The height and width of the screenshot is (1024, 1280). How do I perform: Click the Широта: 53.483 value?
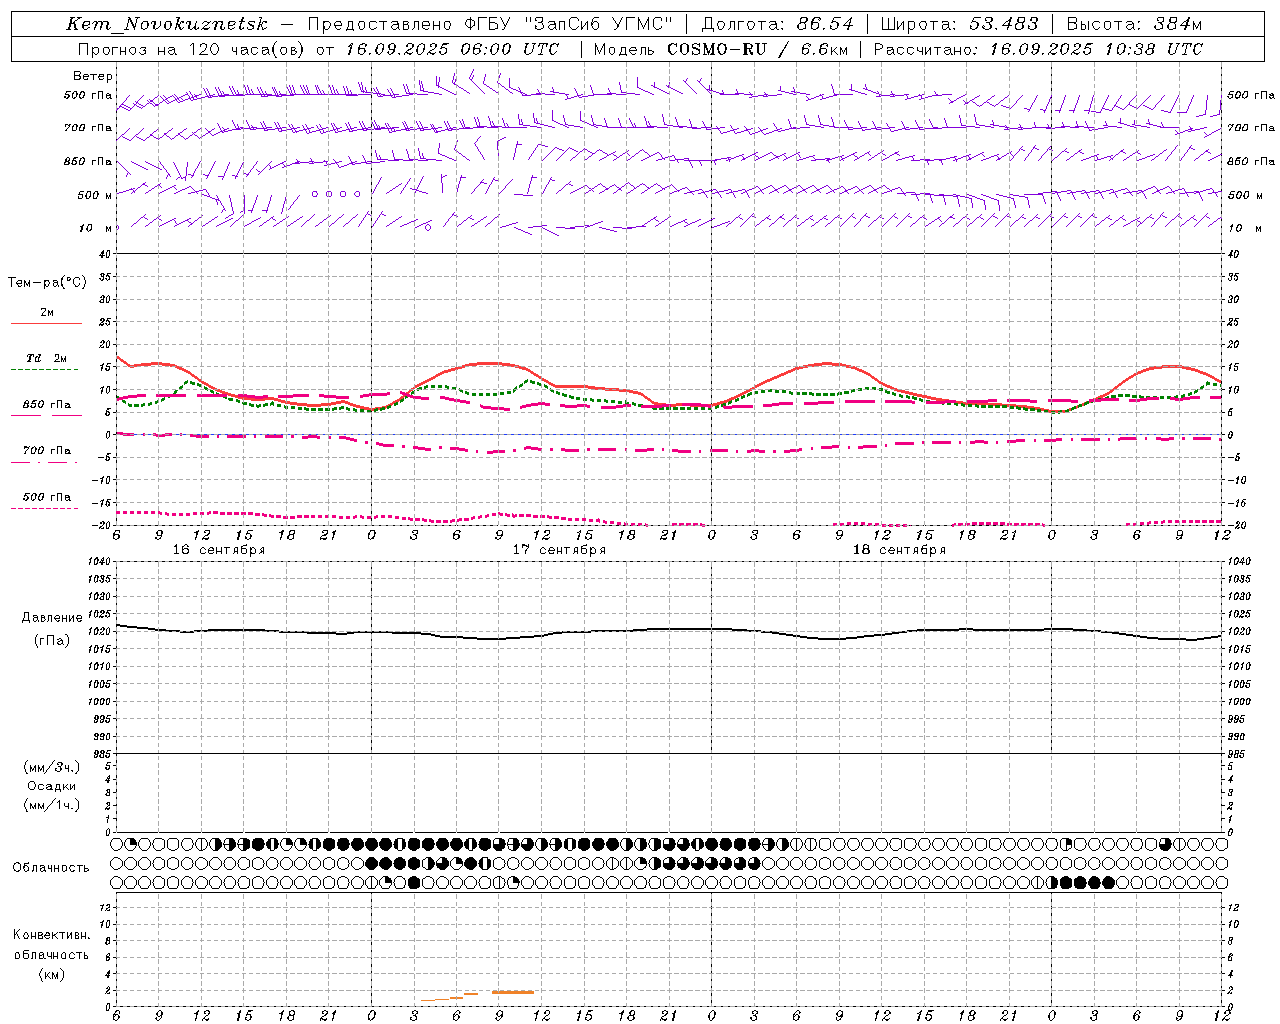click(959, 24)
